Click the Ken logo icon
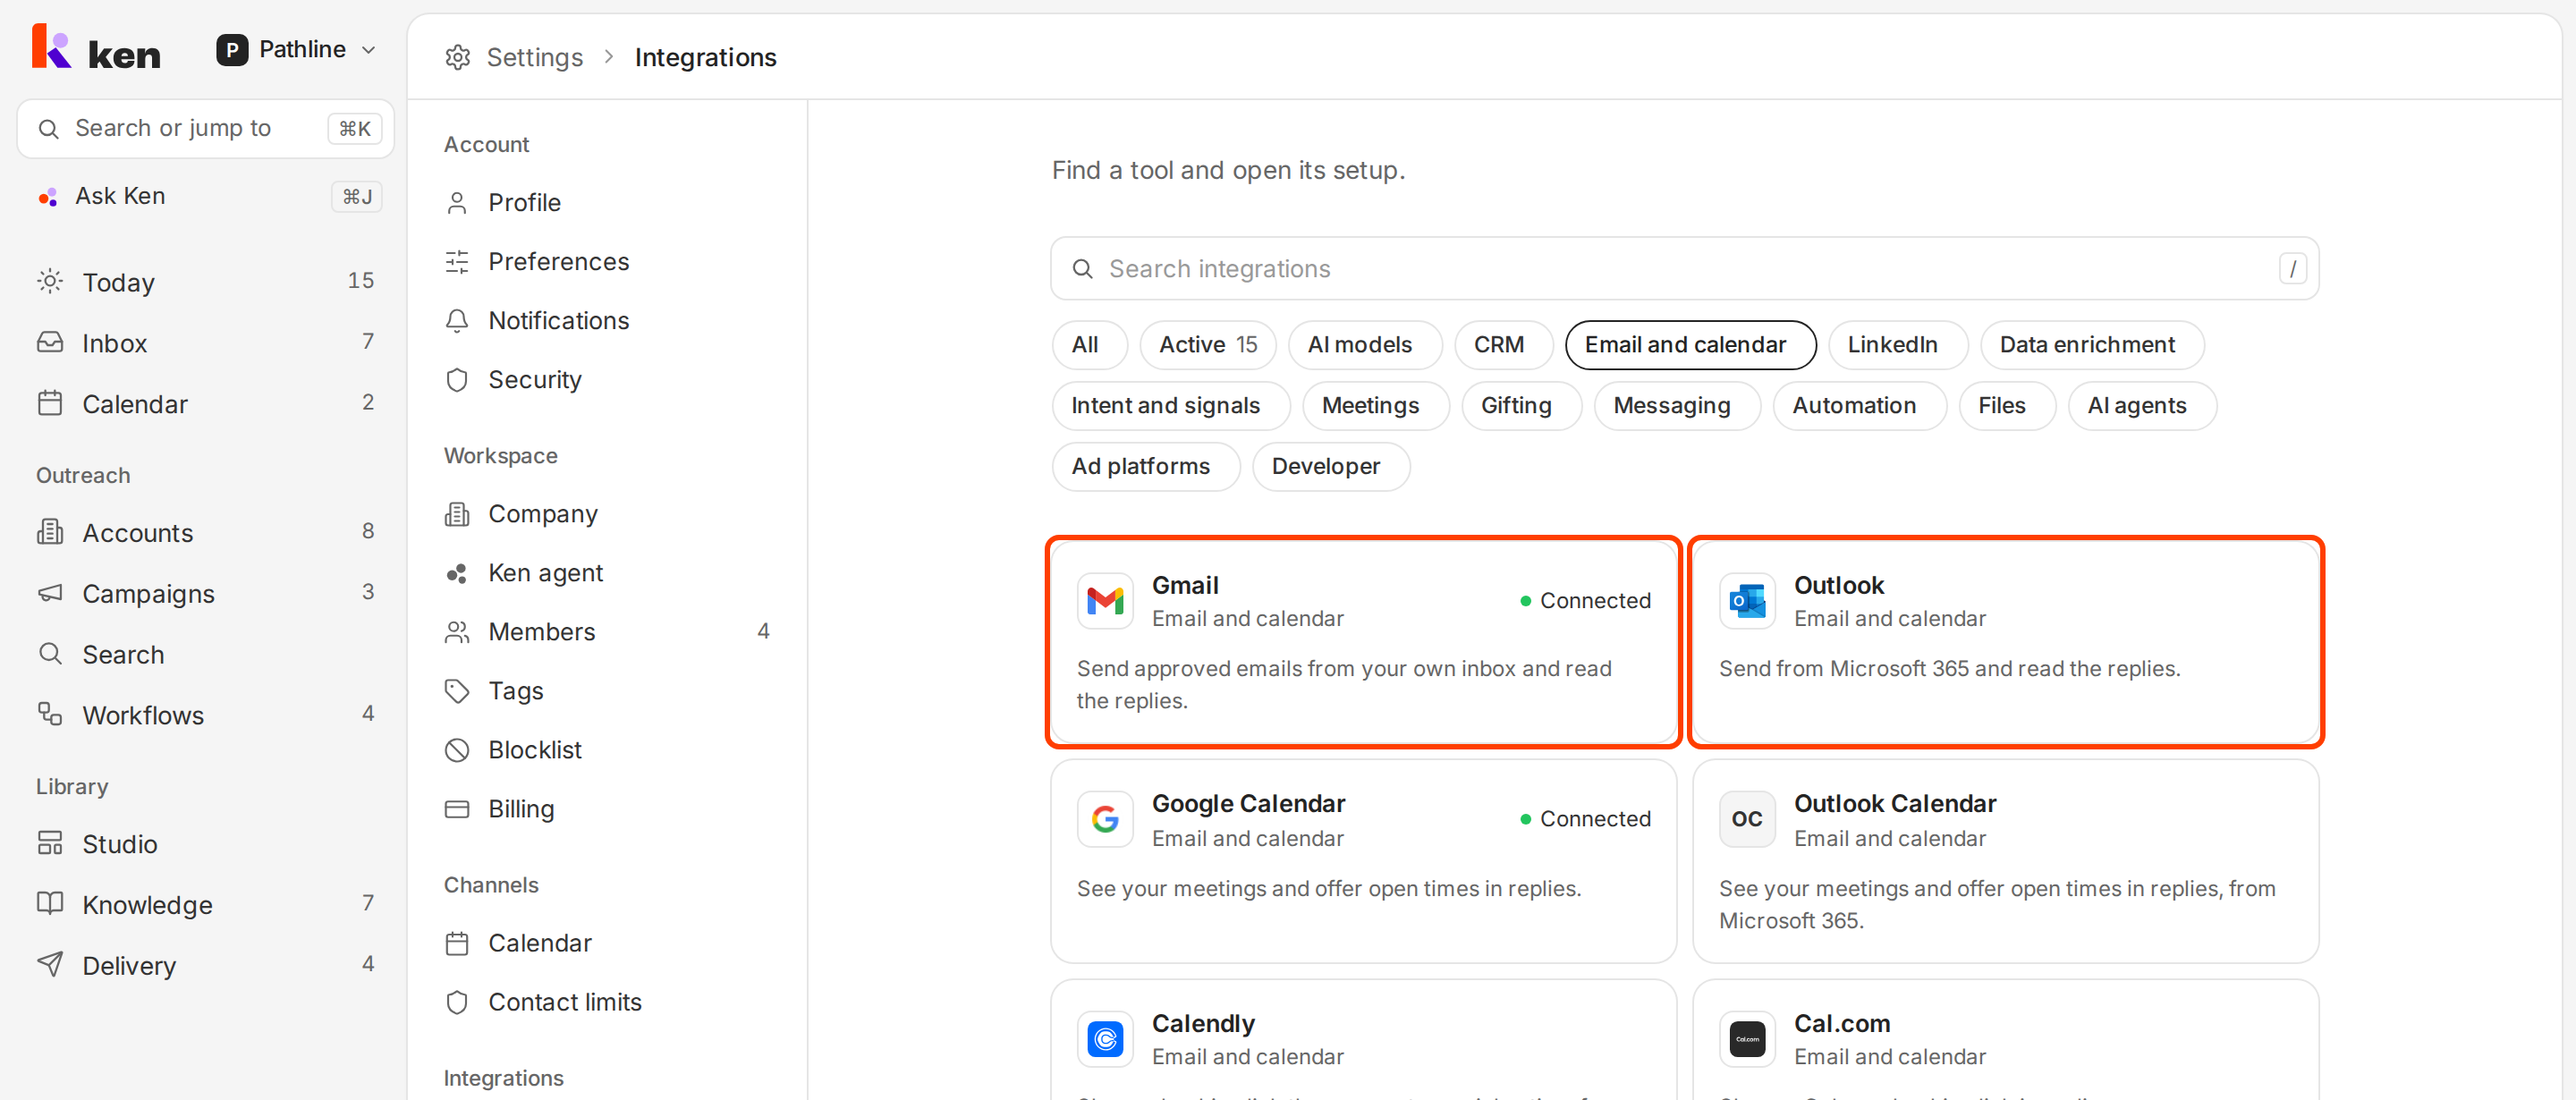This screenshot has width=2576, height=1100. tap(52, 47)
